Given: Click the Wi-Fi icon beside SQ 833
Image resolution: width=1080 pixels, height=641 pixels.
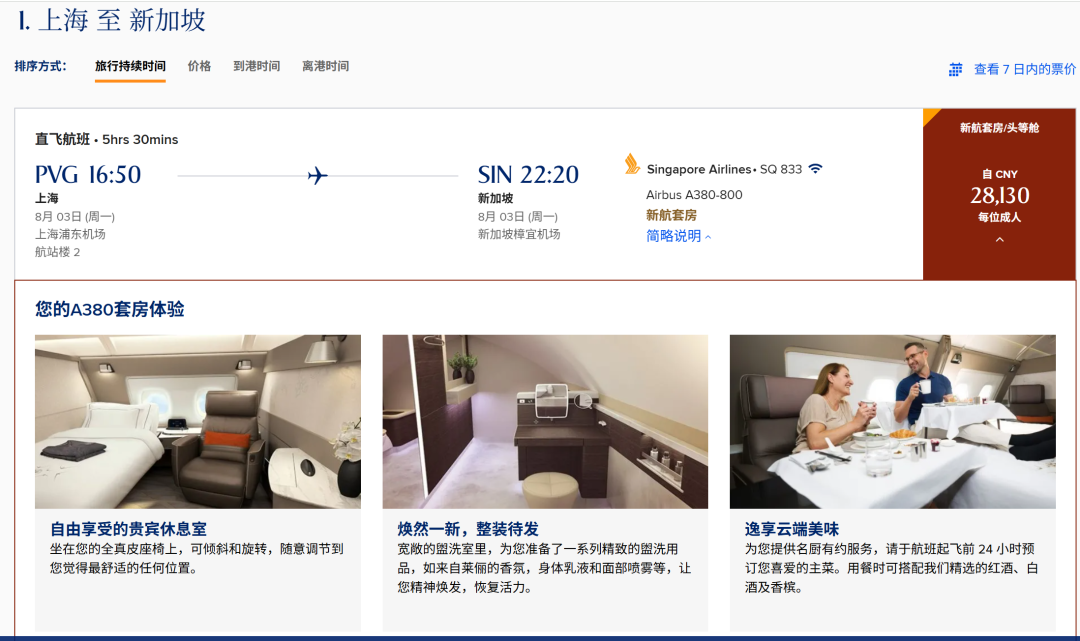Looking at the screenshot, I should pos(816,169).
